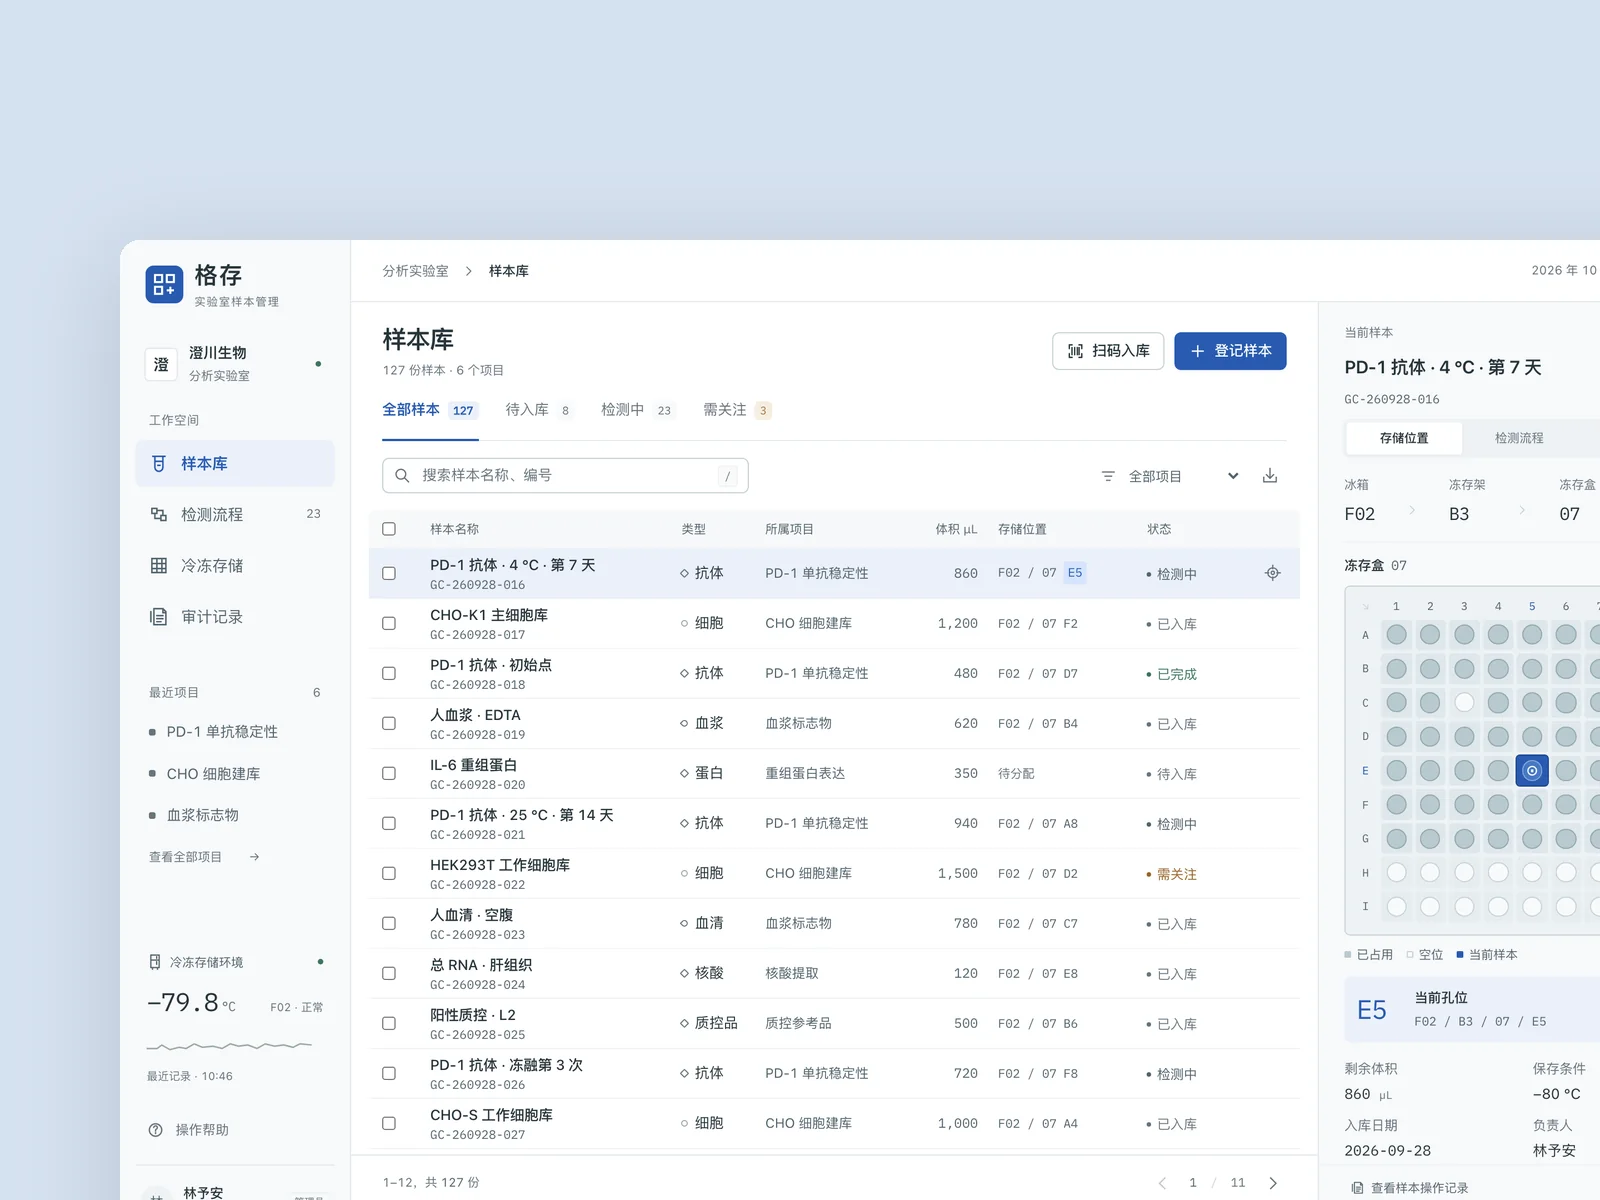Check the CHO-S 工作细胞库 row

389,1124
